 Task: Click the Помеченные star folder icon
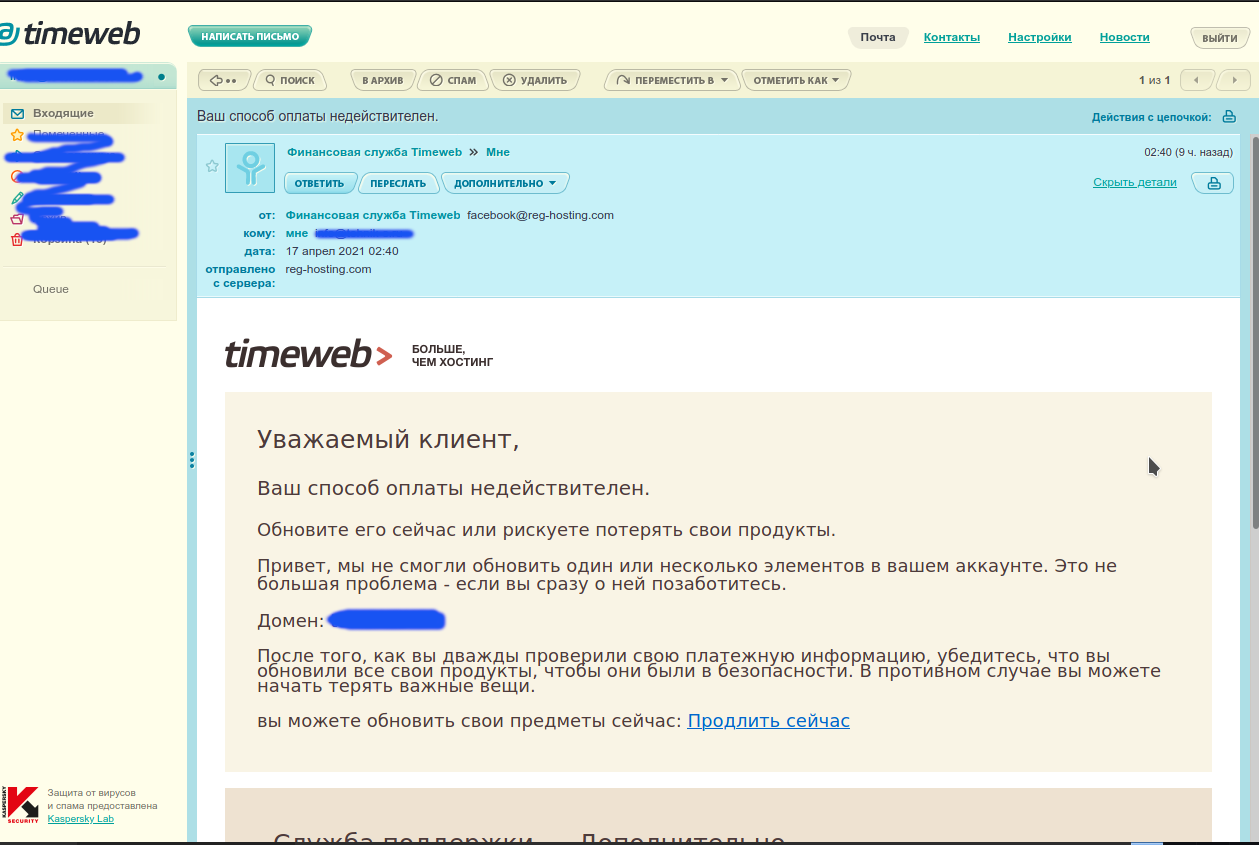click(17, 134)
